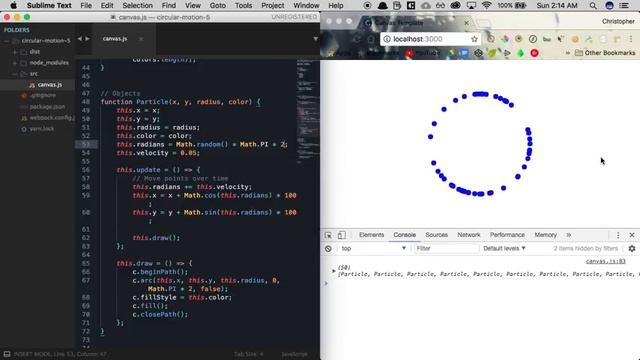Click the green leaf bookmark icon
The image size is (640, 360).
coord(492,53)
